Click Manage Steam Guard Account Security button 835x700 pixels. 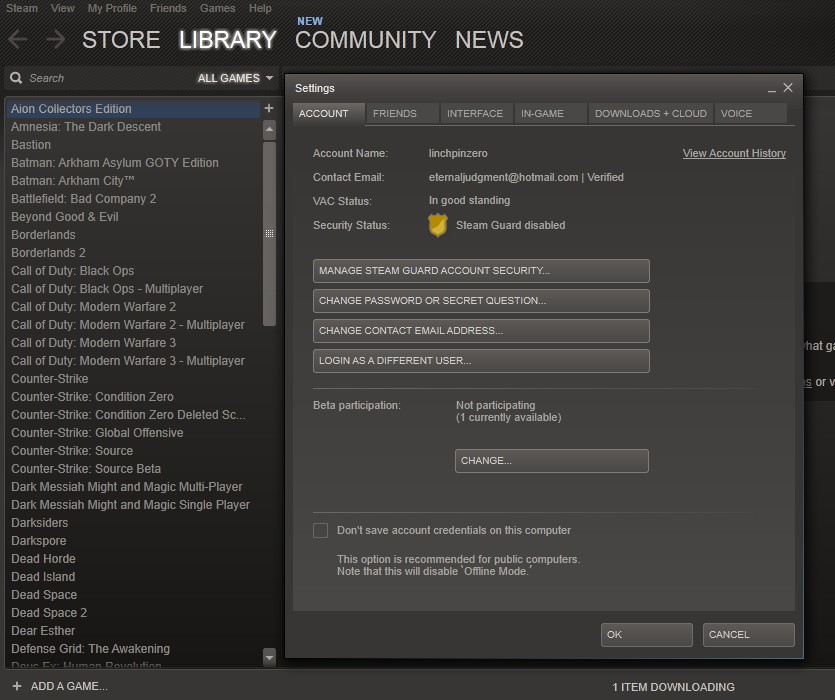(481, 271)
